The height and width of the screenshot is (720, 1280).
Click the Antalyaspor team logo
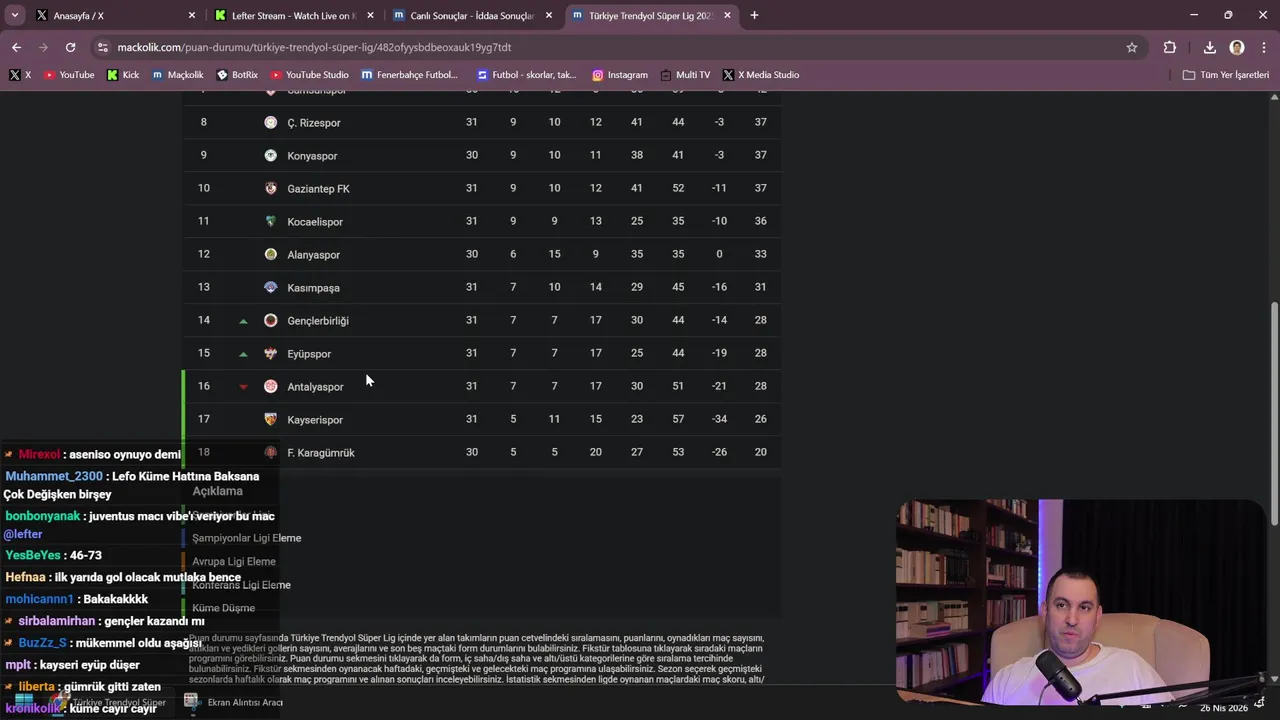pos(270,386)
